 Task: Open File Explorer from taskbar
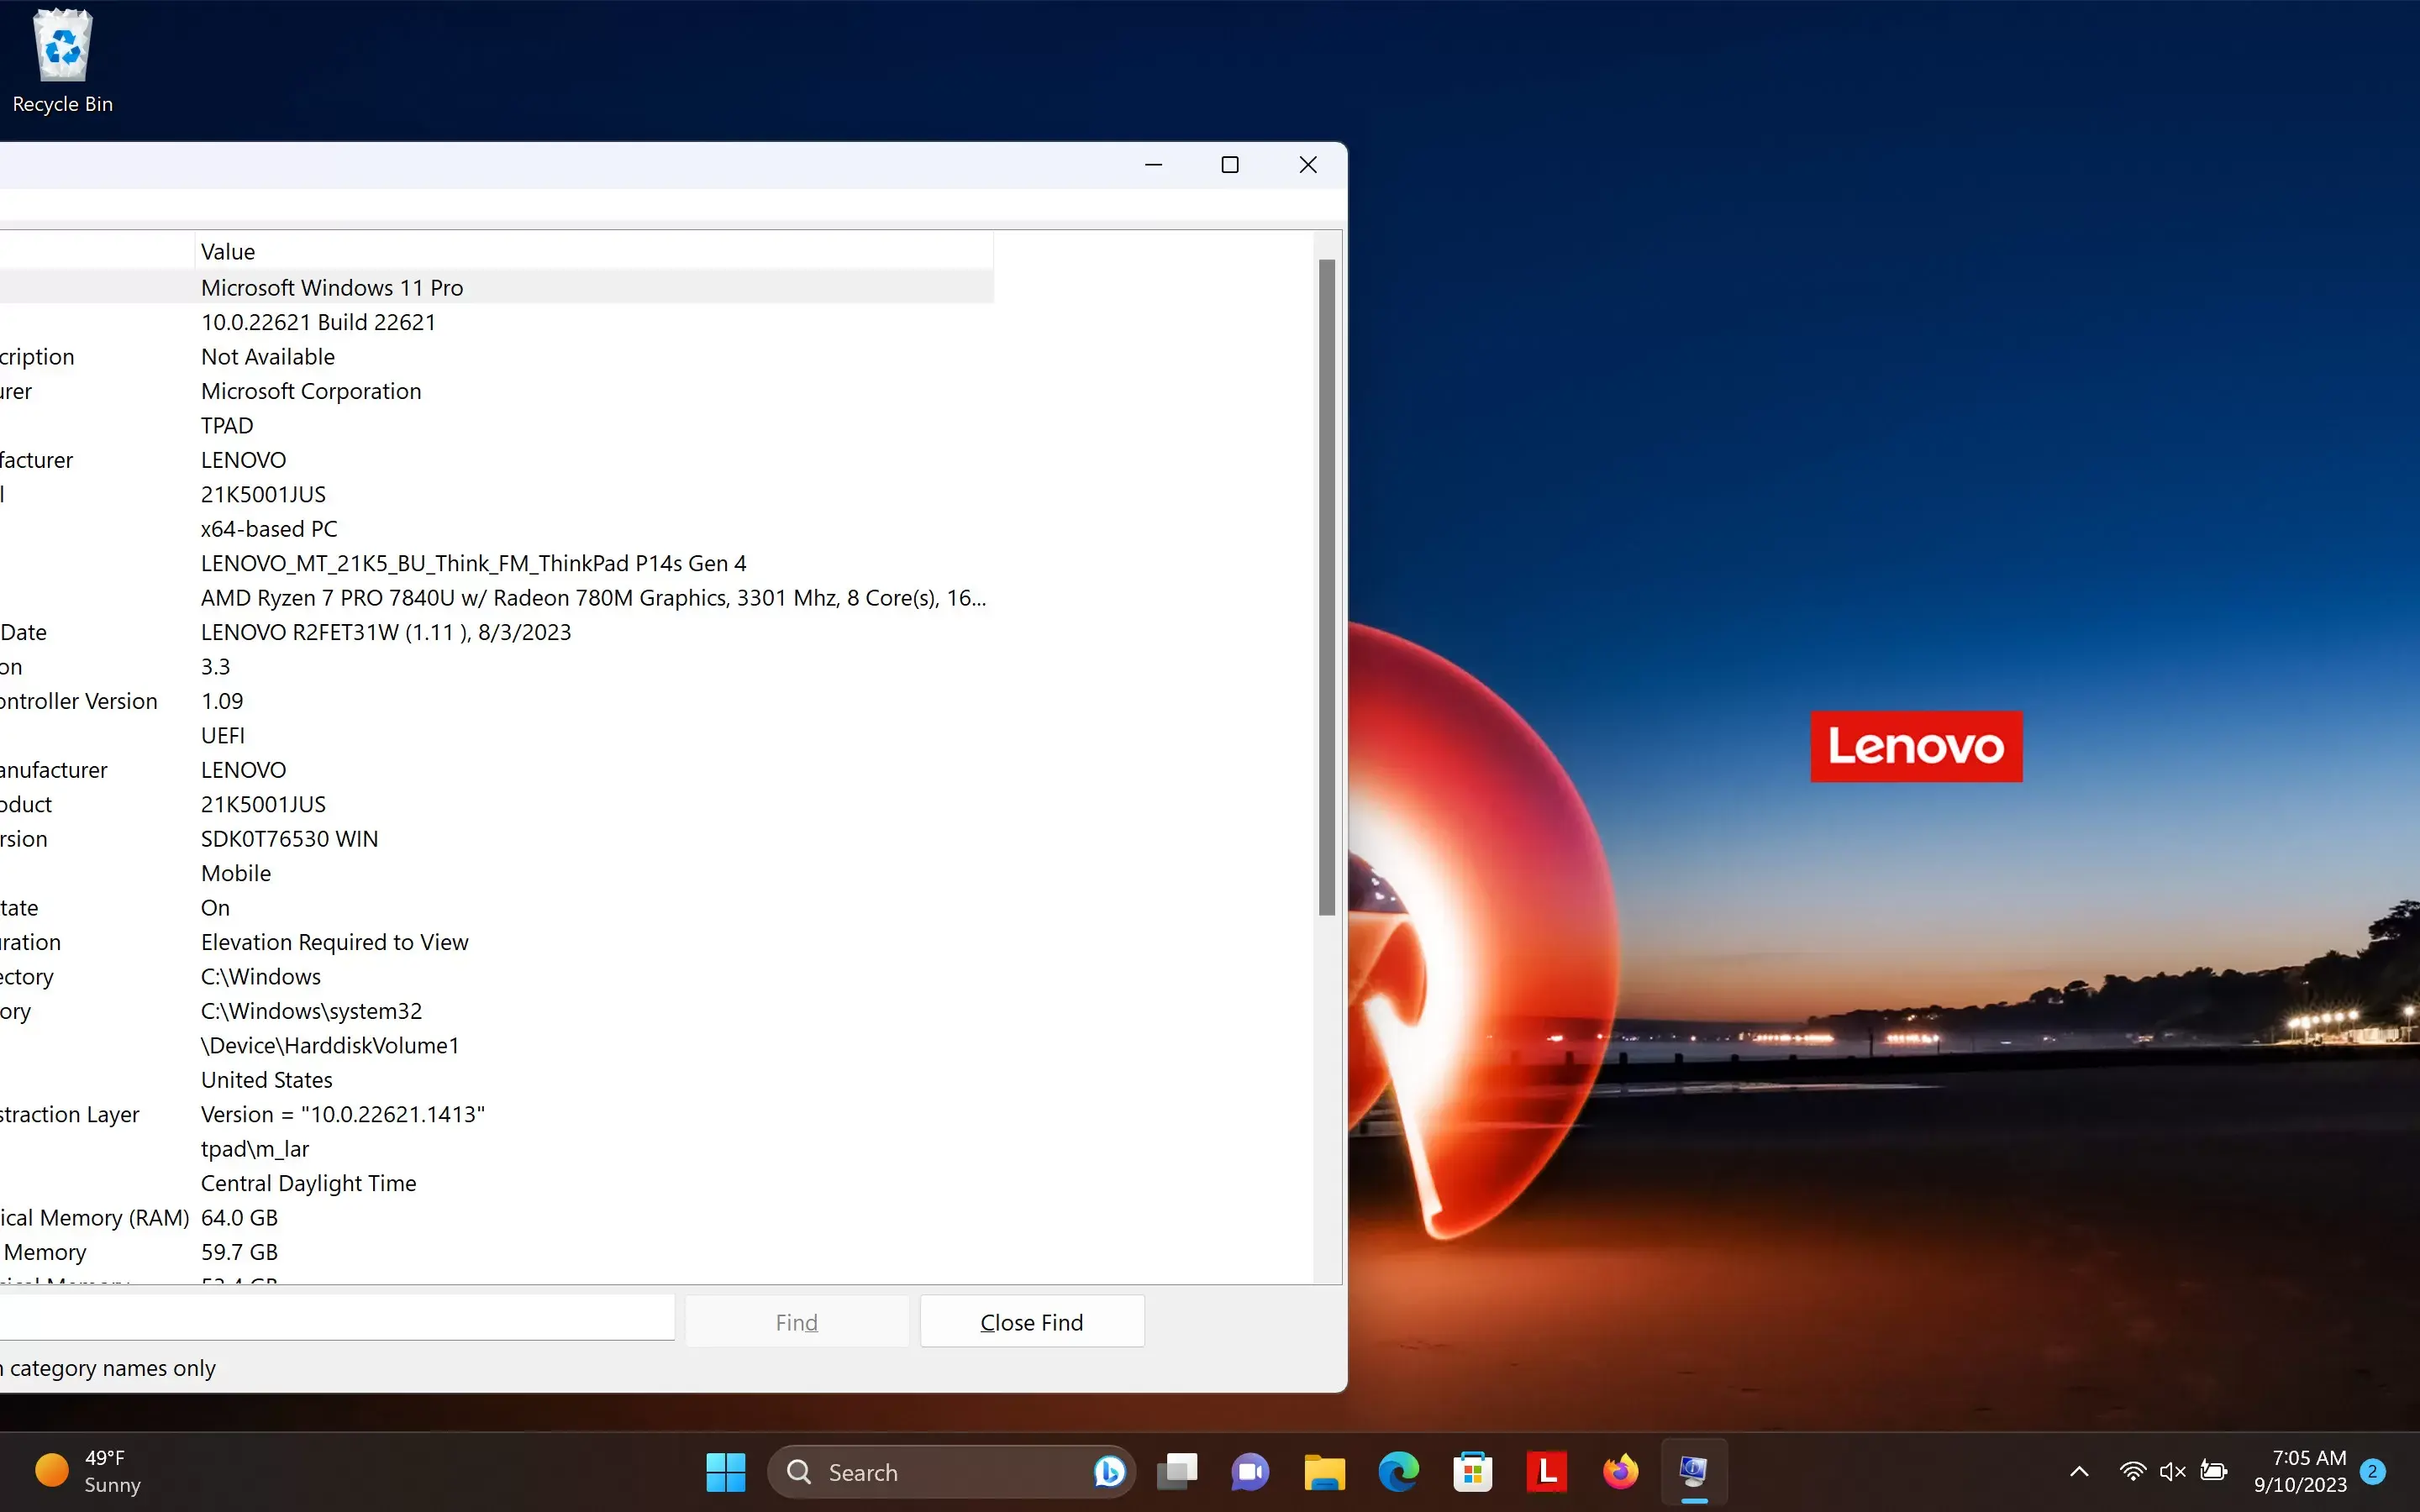pyautogui.click(x=1324, y=1471)
